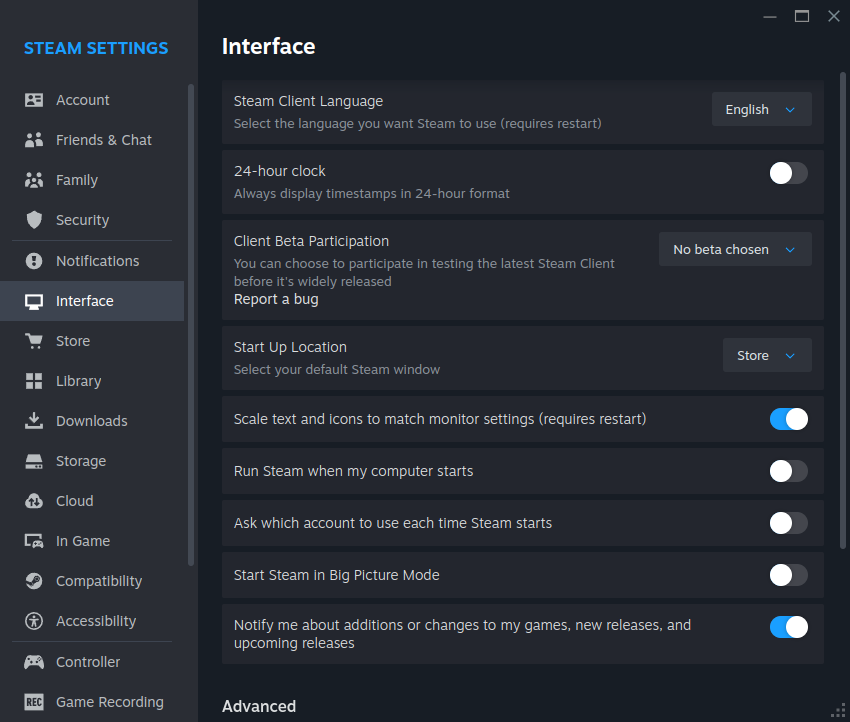Enable the 24-hour clock toggle
Screen dimensions: 850x722
[x=788, y=173]
